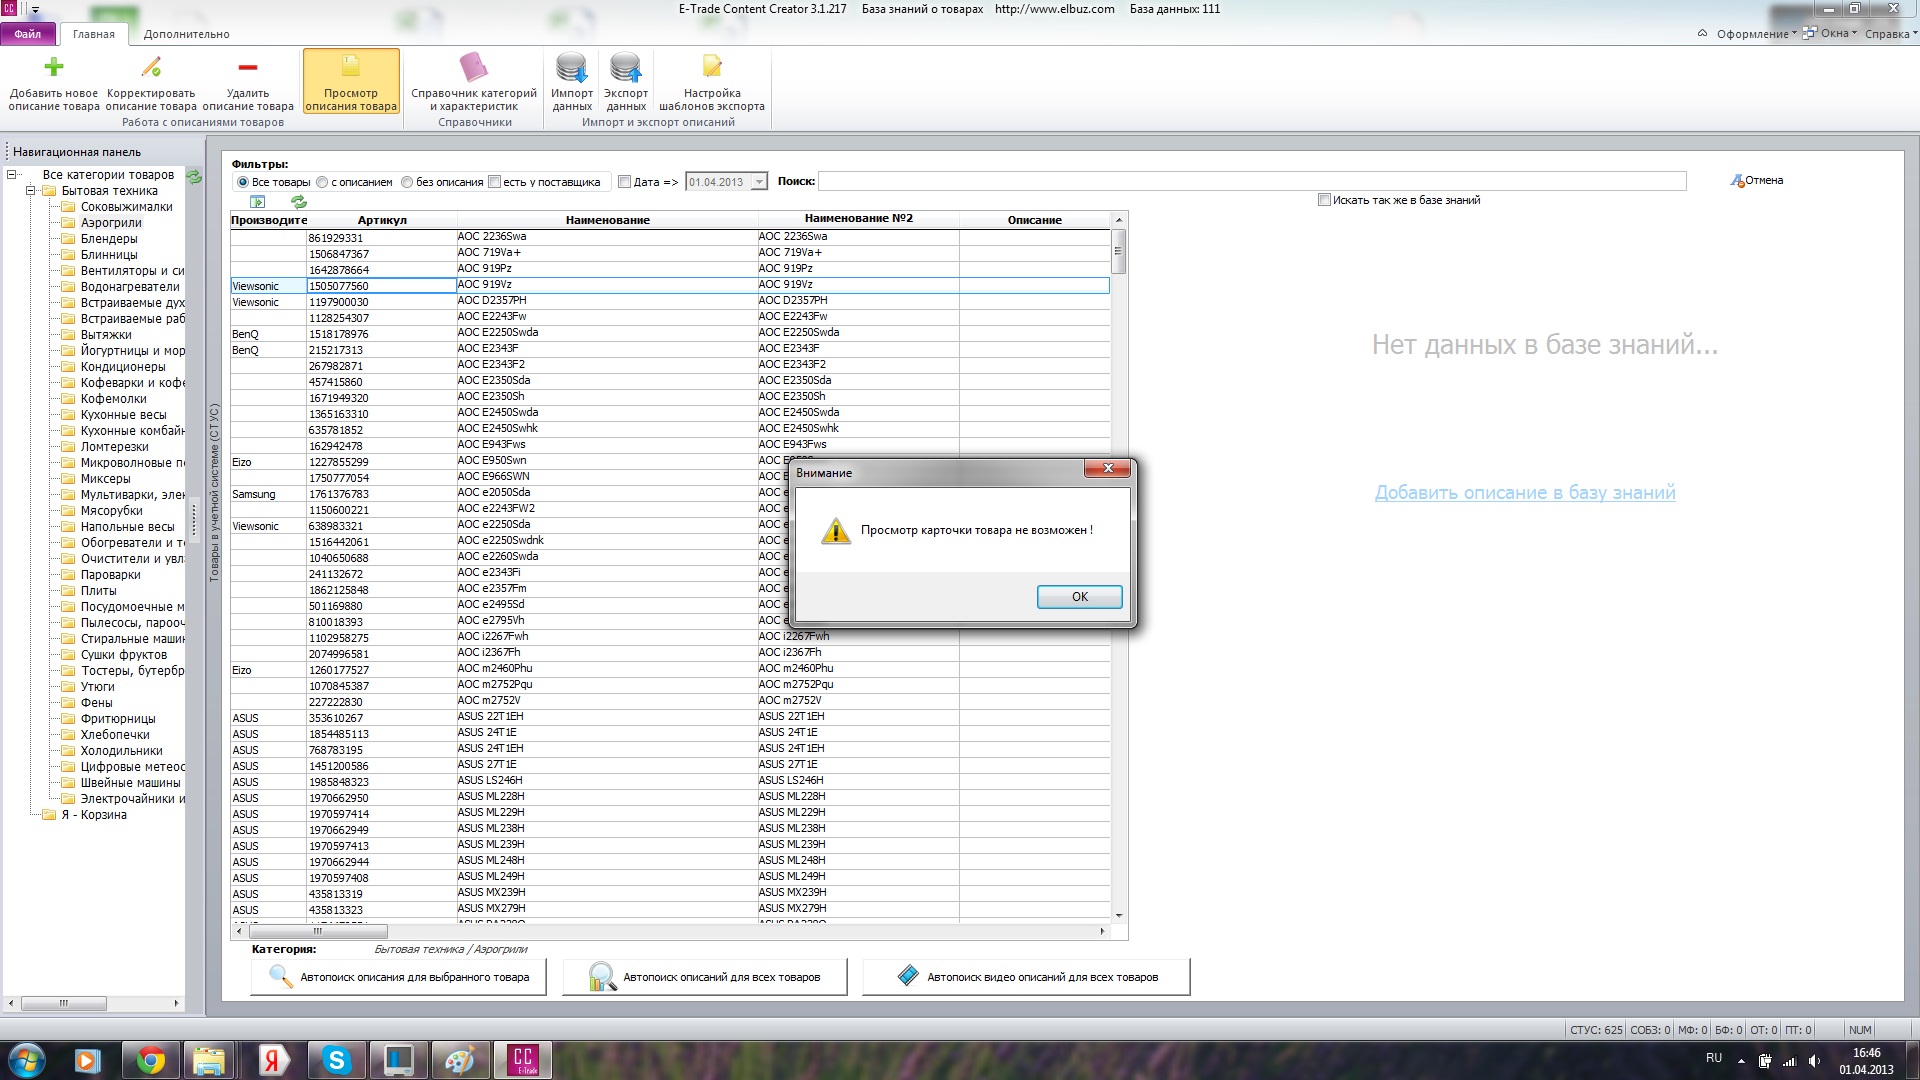
Task: Click the Отмена icon beside the search field
Action: click(x=1738, y=181)
